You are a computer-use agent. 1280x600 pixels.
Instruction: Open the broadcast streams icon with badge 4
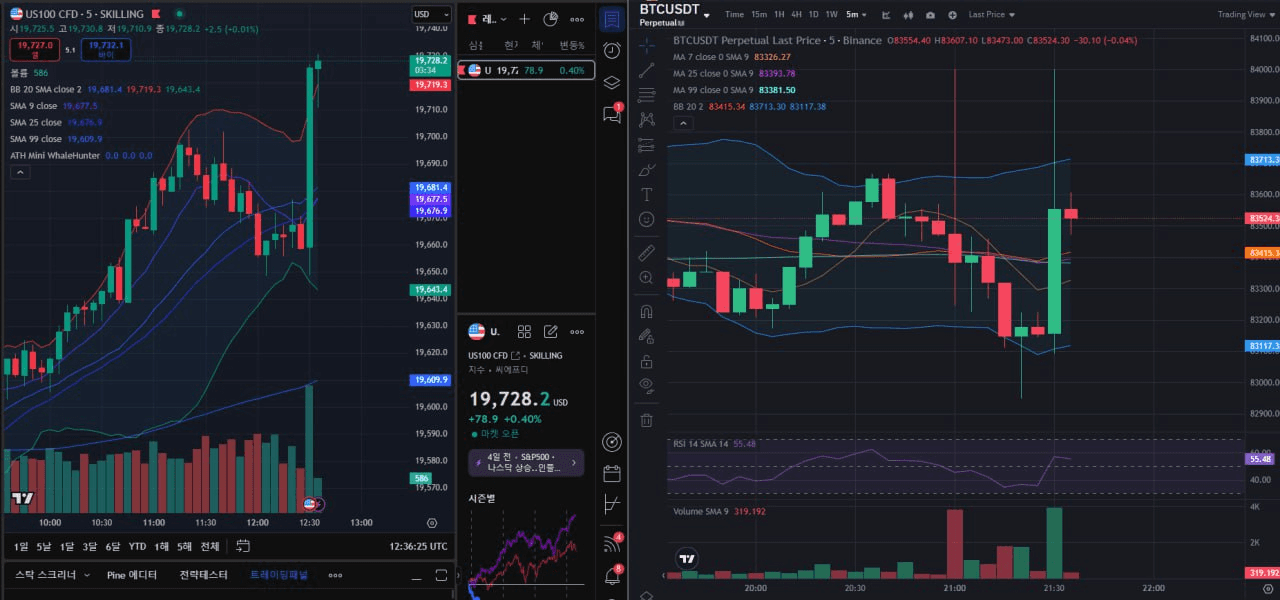[x=613, y=543]
